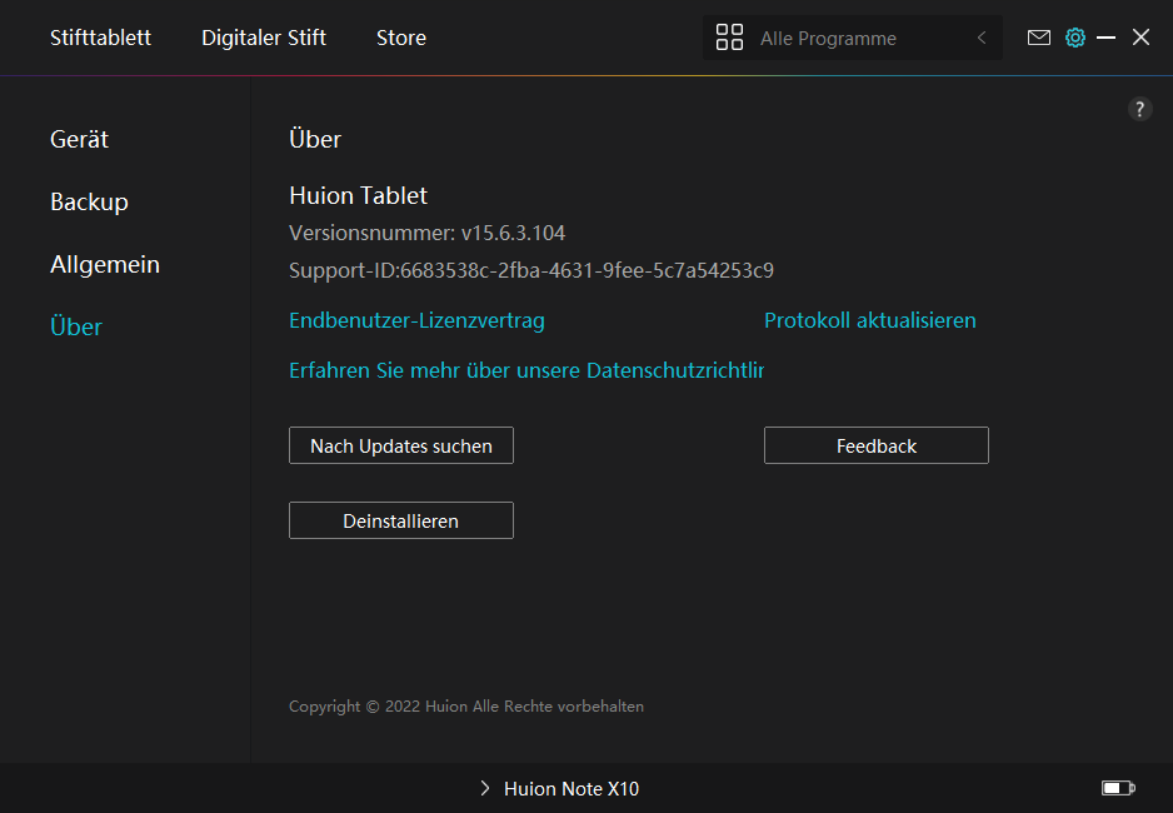This screenshot has width=1173, height=813.
Task: Open the Protokoll aktualisieren link
Action: coord(870,321)
